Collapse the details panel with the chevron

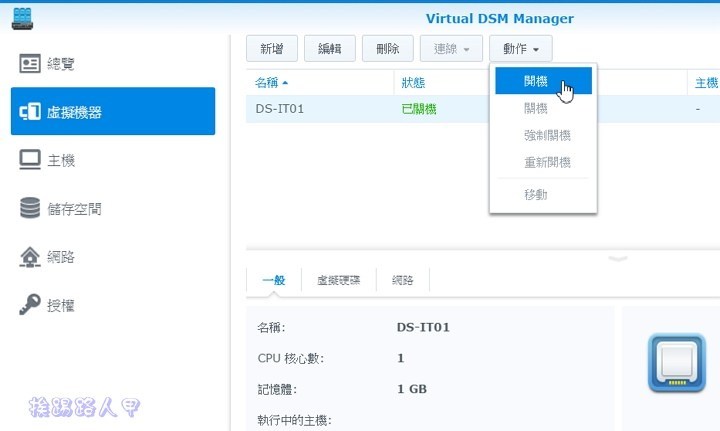pyautogui.click(x=618, y=259)
